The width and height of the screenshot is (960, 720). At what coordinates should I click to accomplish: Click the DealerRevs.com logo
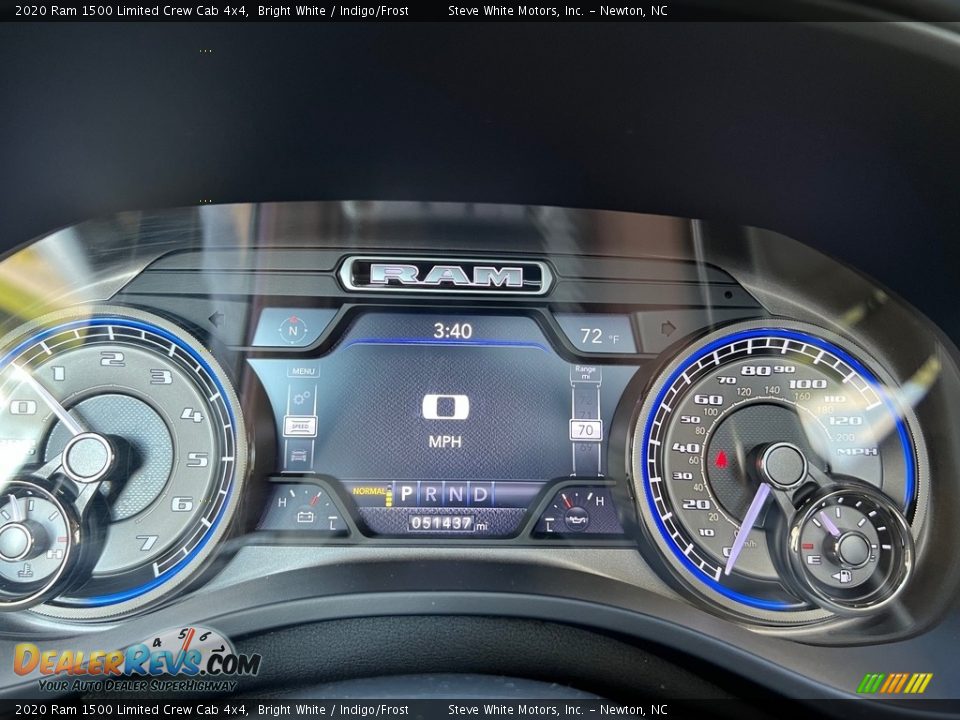(x=136, y=660)
